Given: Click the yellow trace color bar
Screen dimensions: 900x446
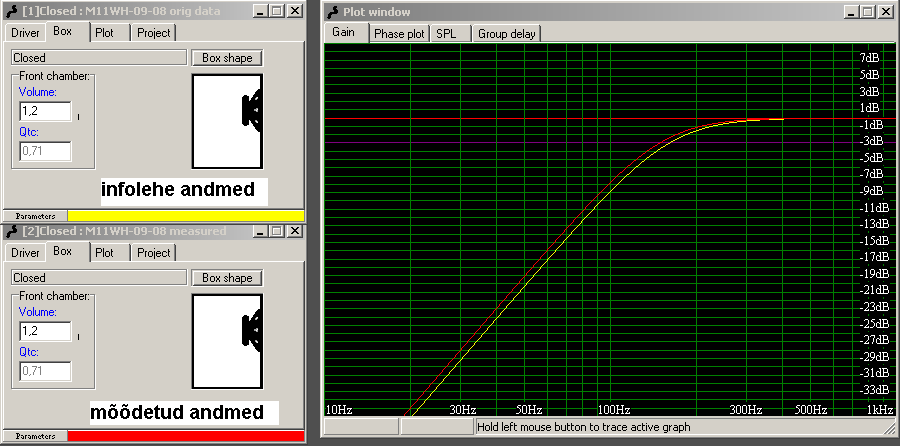Looking at the screenshot, I should click(185, 215).
